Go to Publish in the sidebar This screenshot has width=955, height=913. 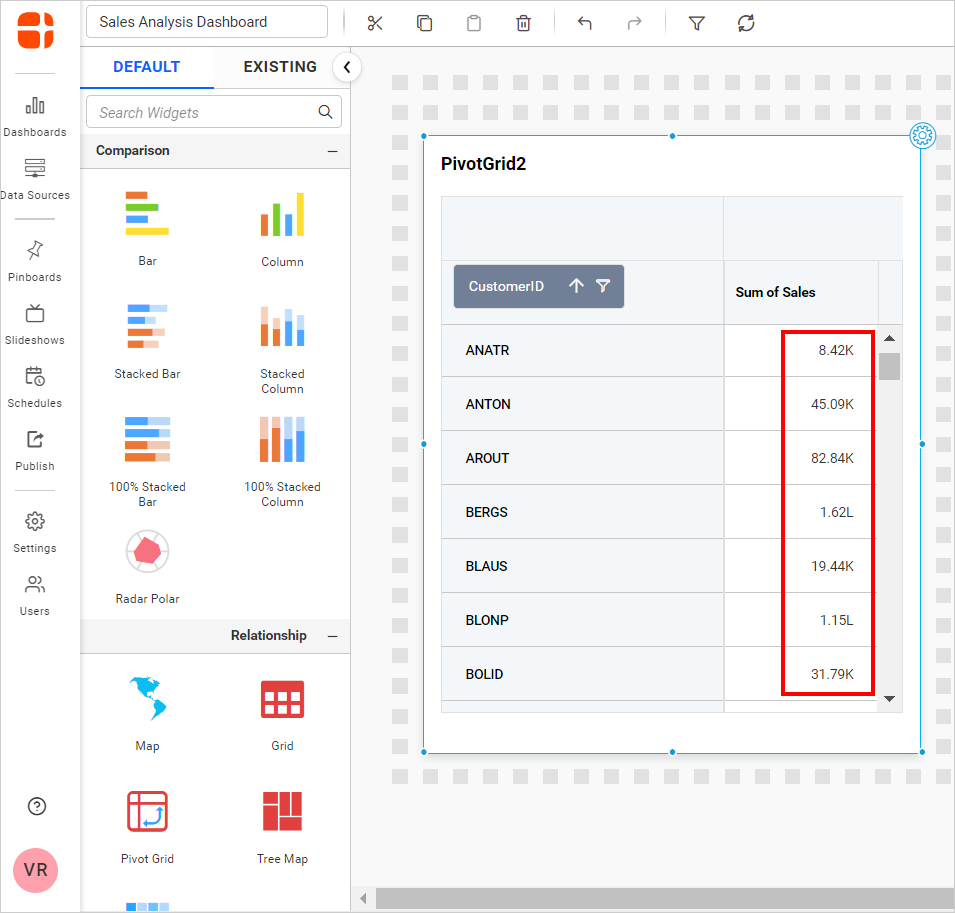[35, 449]
